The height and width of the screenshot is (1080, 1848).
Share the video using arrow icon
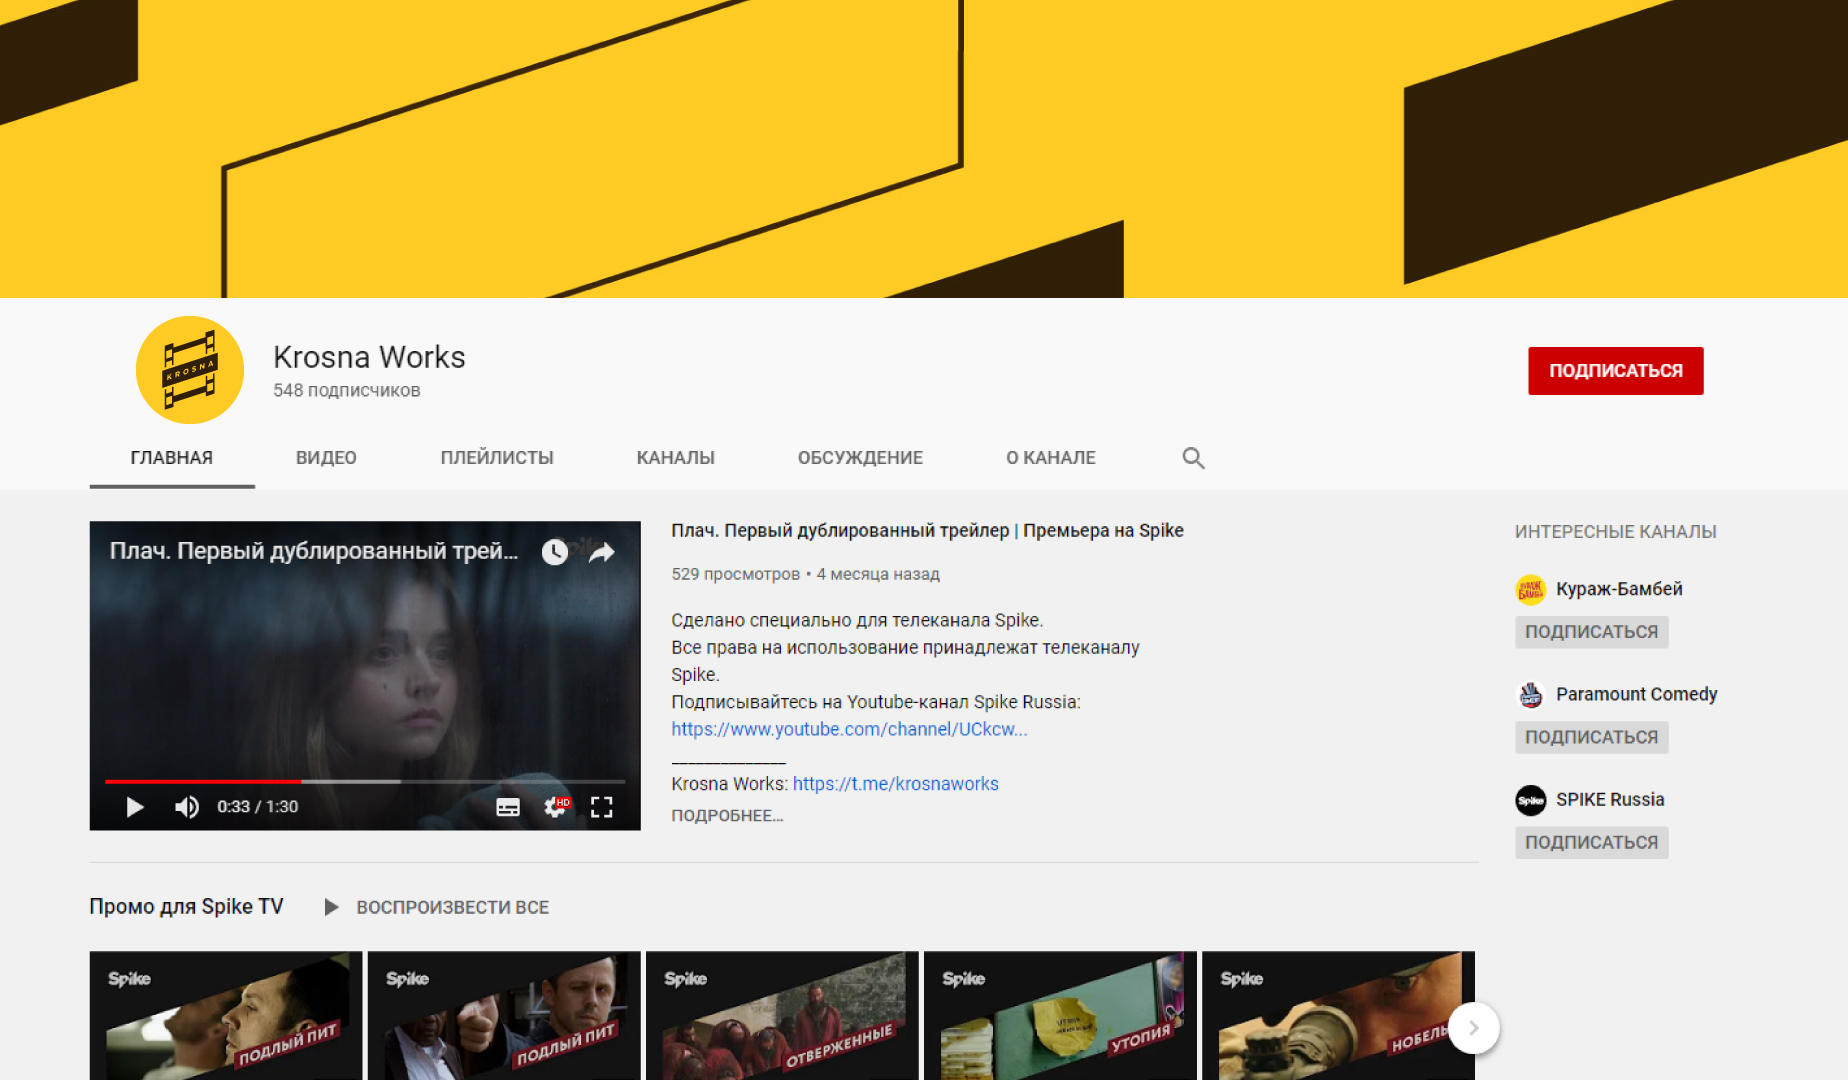click(x=602, y=552)
